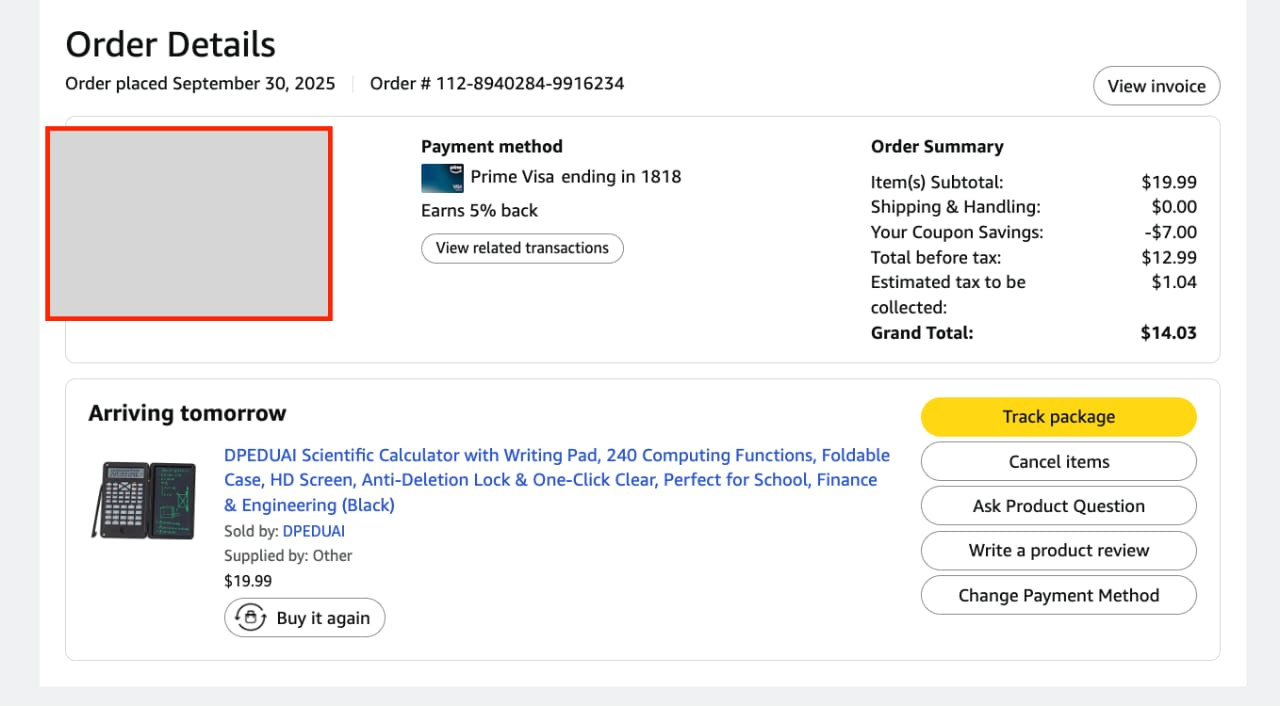Click the Order Summary heading
The image size is (1280, 706).
(937, 146)
